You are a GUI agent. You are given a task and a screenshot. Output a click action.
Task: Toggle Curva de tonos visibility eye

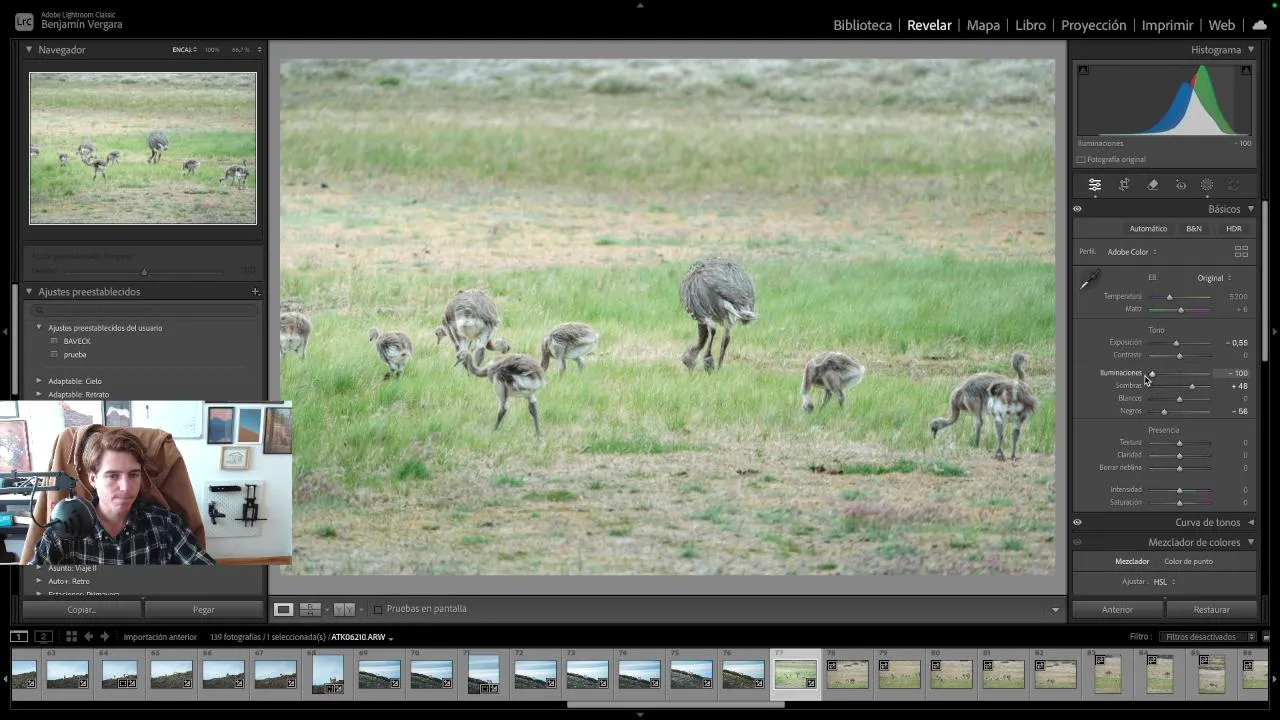[x=1077, y=522]
